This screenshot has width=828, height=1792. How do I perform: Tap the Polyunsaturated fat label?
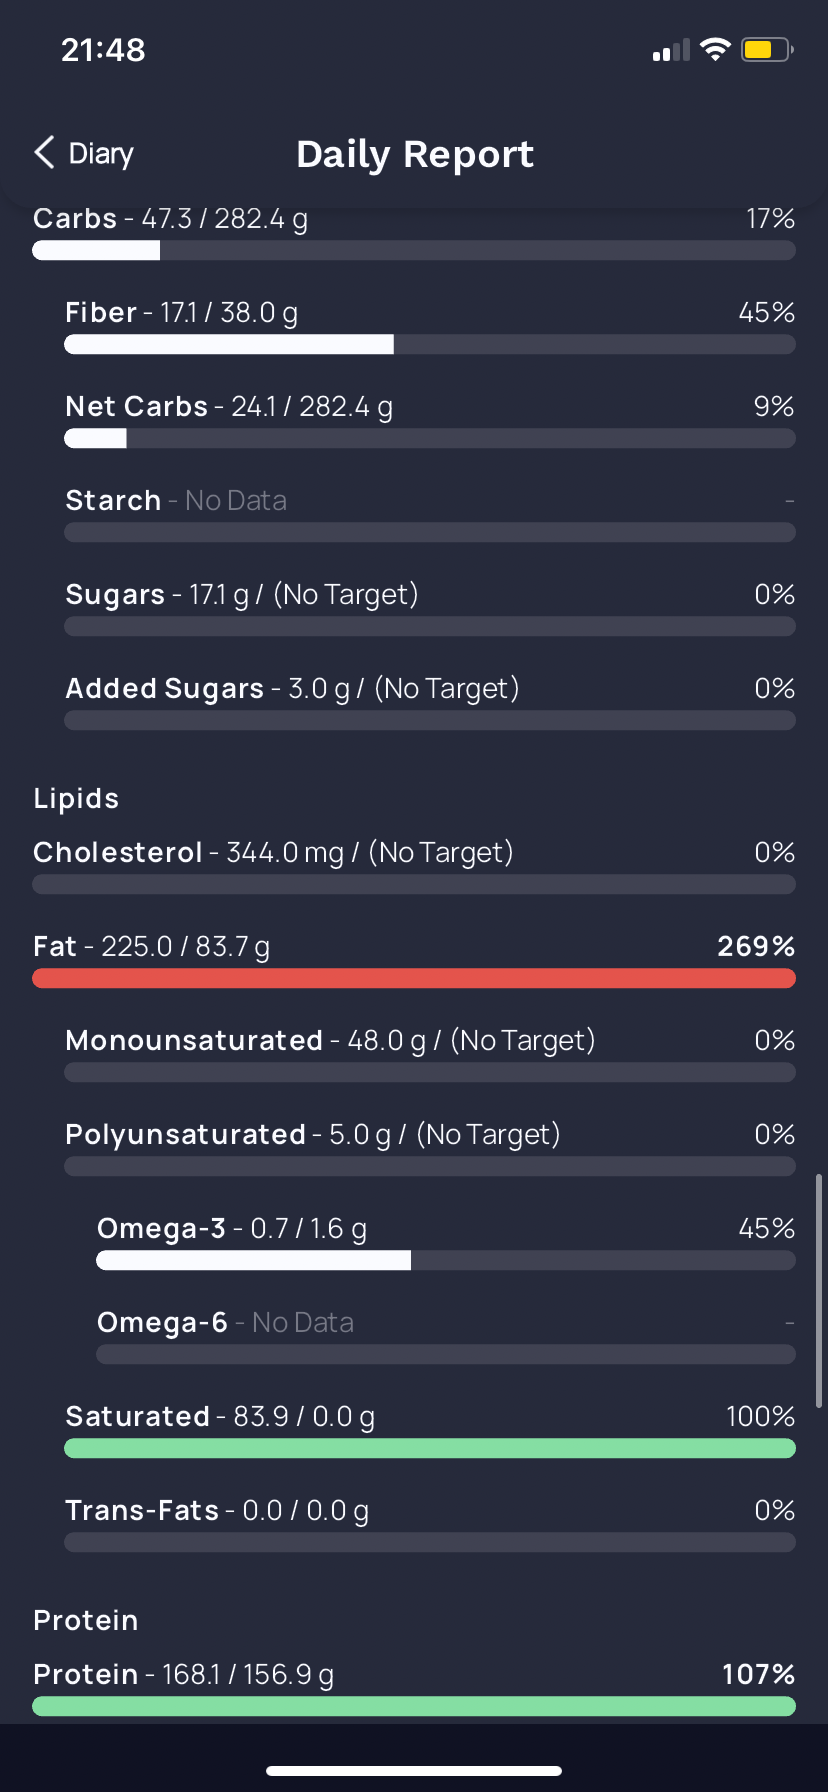[185, 1135]
